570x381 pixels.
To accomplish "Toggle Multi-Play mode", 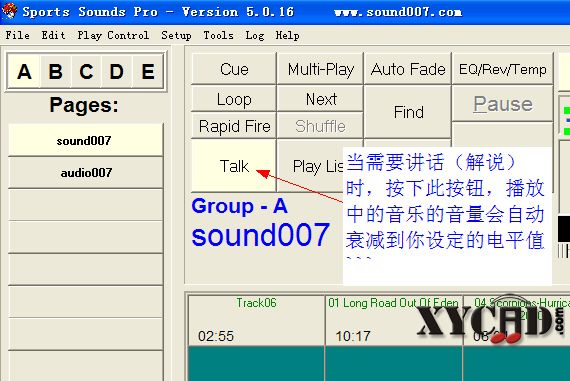I will click(x=321, y=69).
